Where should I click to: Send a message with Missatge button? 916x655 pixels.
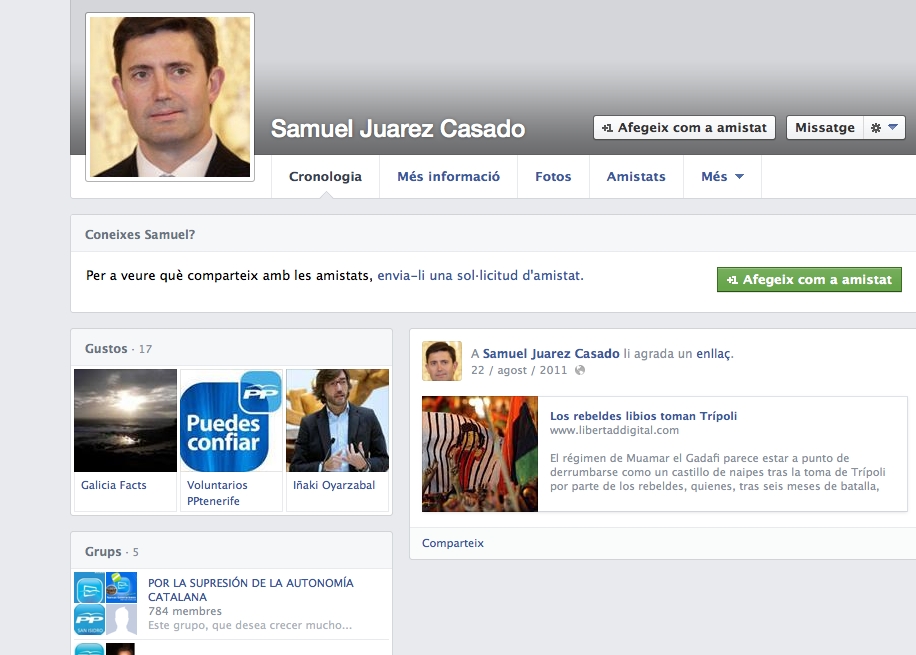(x=825, y=128)
